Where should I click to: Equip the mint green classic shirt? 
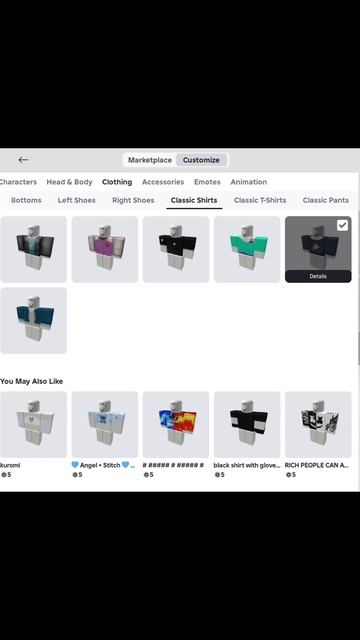tap(247, 249)
